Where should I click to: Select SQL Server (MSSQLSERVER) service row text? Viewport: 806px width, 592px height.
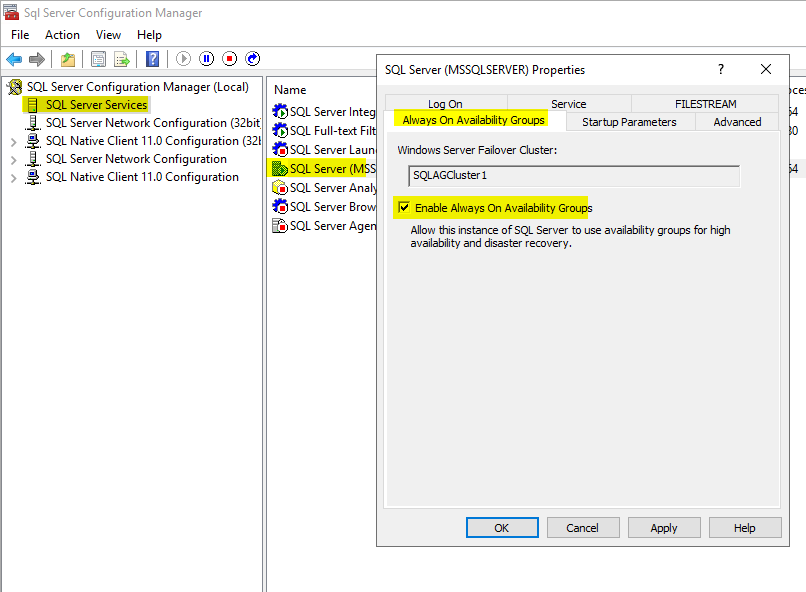tap(333, 169)
